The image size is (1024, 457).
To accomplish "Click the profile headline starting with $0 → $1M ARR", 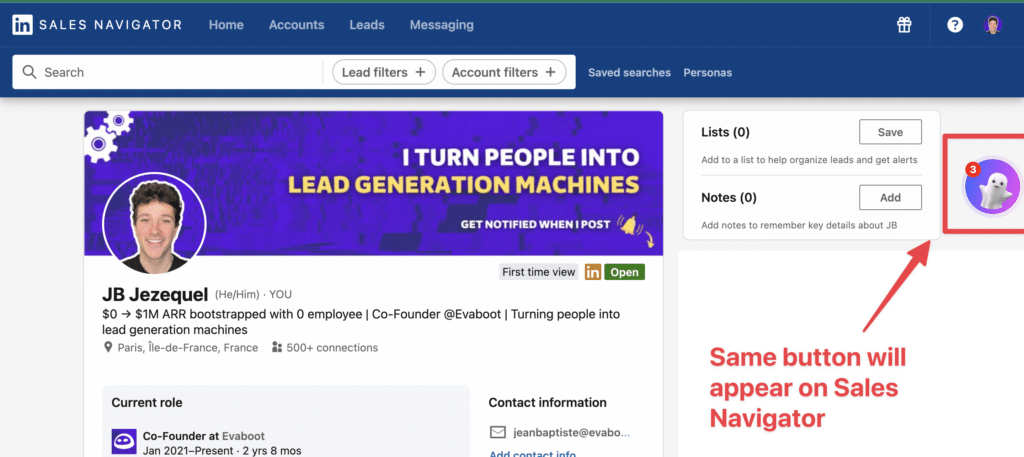I will (x=361, y=322).
